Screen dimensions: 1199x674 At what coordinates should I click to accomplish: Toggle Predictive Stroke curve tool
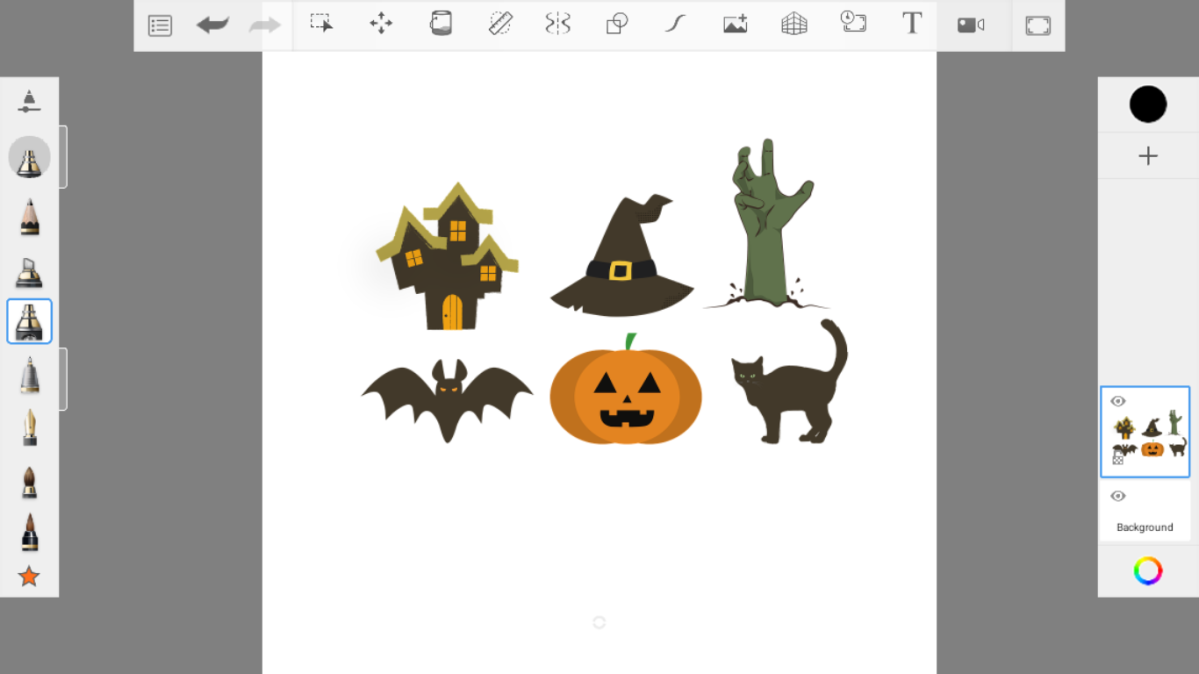coord(676,24)
